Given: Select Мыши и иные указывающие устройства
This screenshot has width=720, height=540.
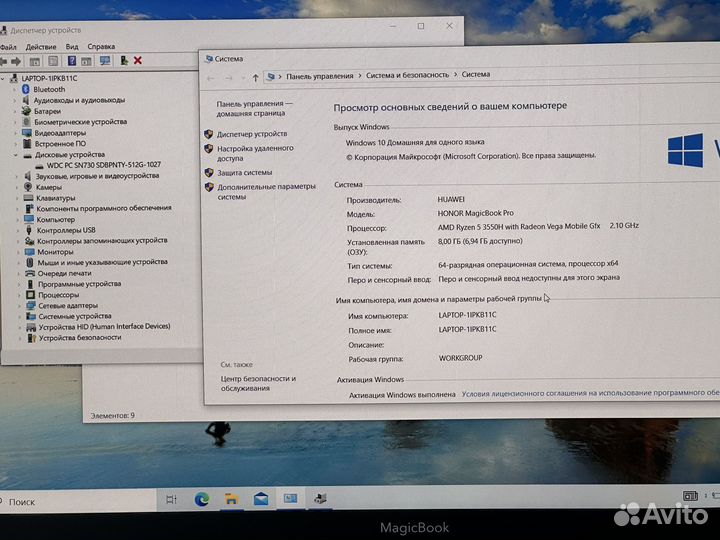Looking at the screenshot, I should [102, 262].
